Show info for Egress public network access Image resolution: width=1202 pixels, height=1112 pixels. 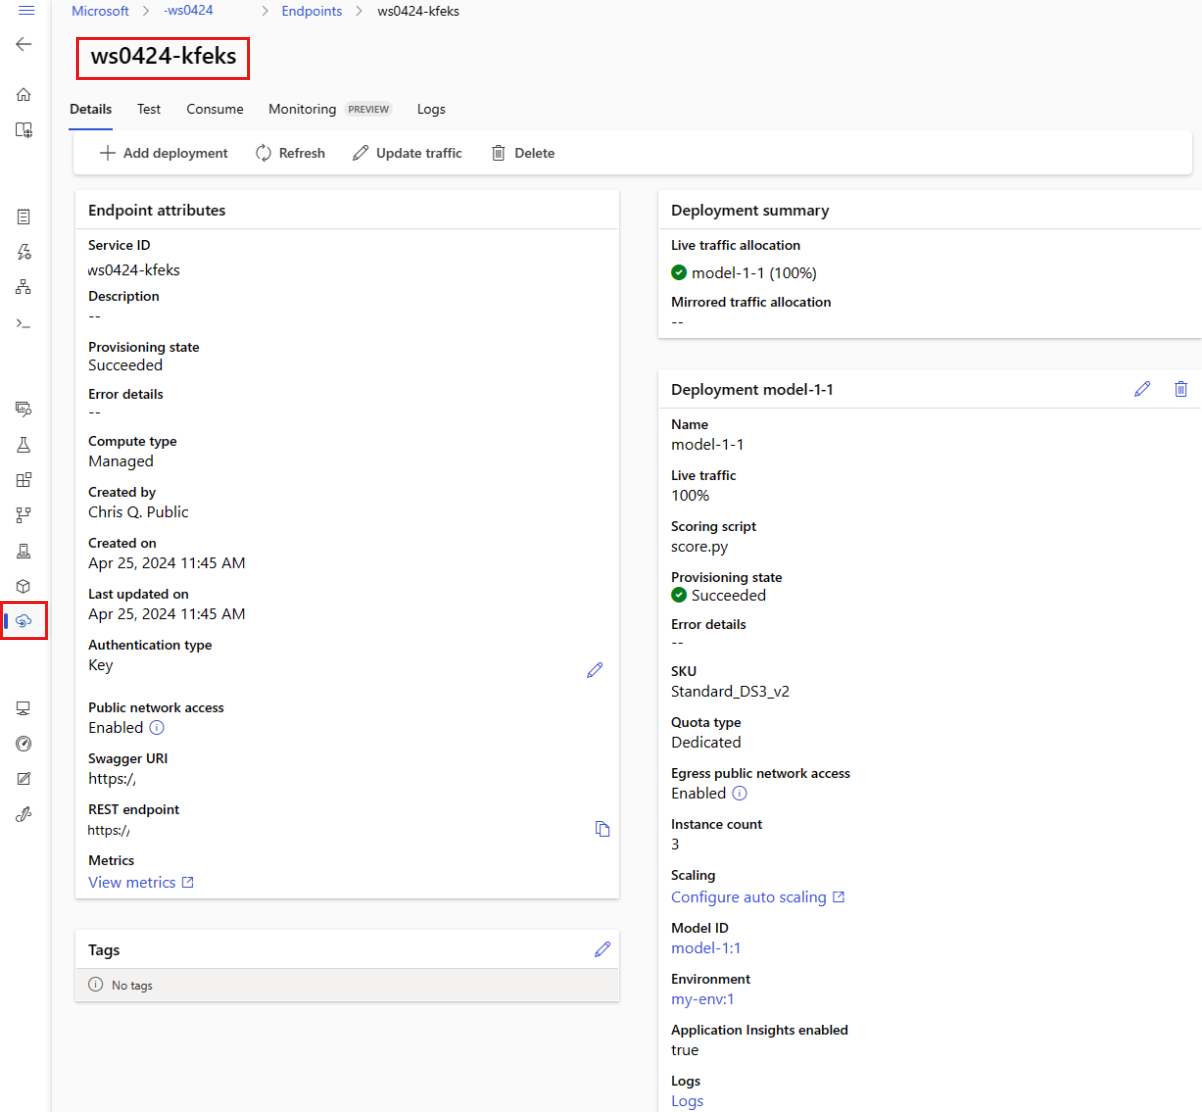pyautogui.click(x=740, y=794)
